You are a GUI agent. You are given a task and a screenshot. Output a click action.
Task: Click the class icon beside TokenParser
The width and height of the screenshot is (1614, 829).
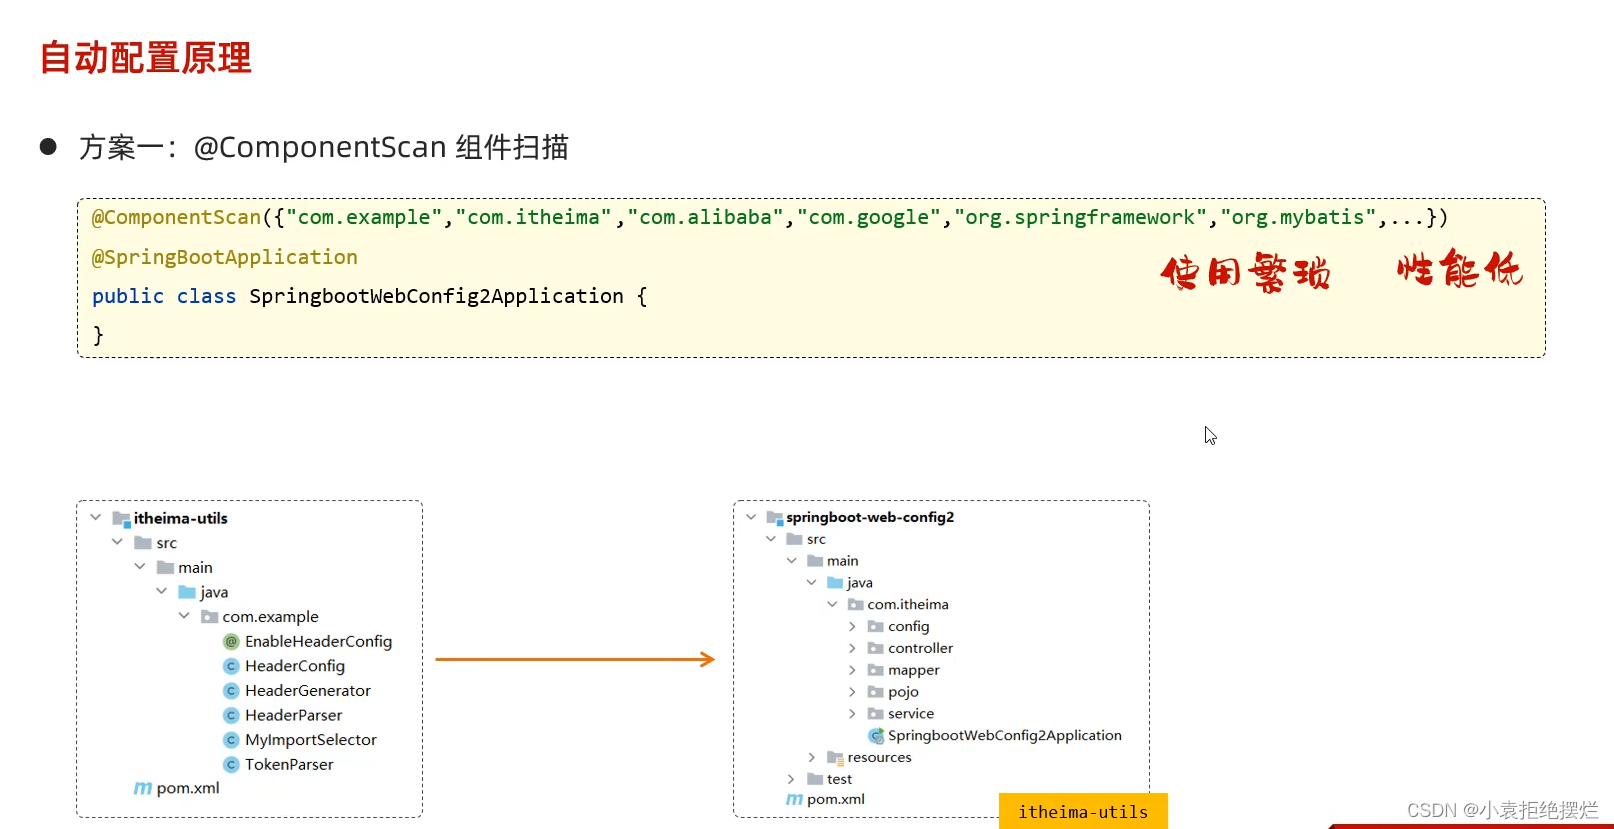(231, 764)
